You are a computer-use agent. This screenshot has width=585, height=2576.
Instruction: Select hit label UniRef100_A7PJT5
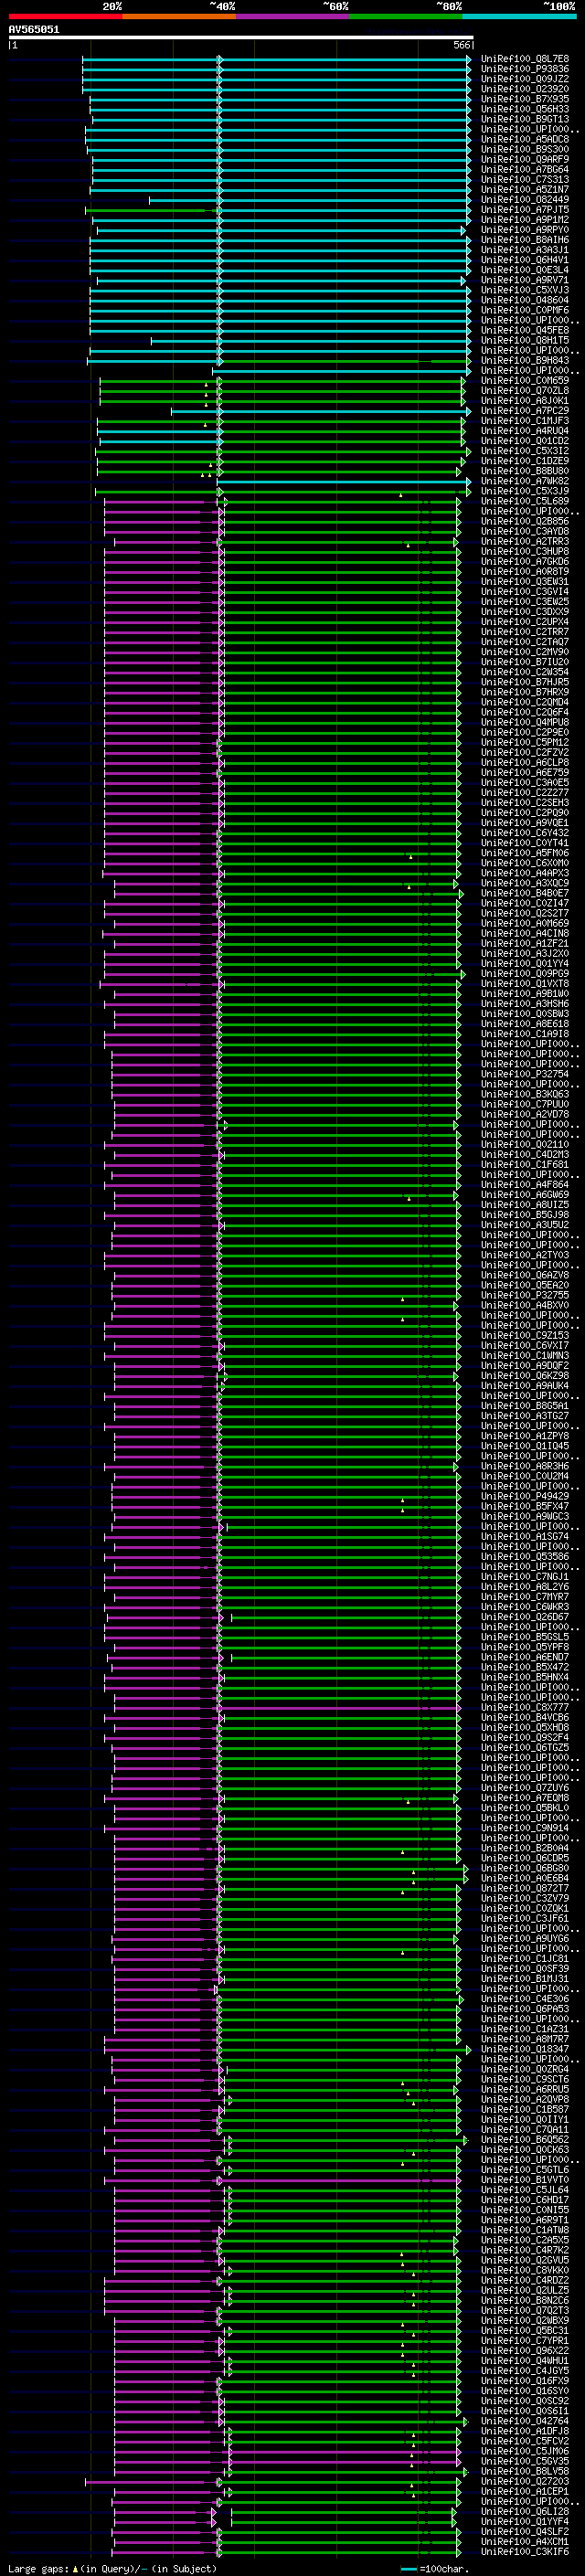point(524,210)
